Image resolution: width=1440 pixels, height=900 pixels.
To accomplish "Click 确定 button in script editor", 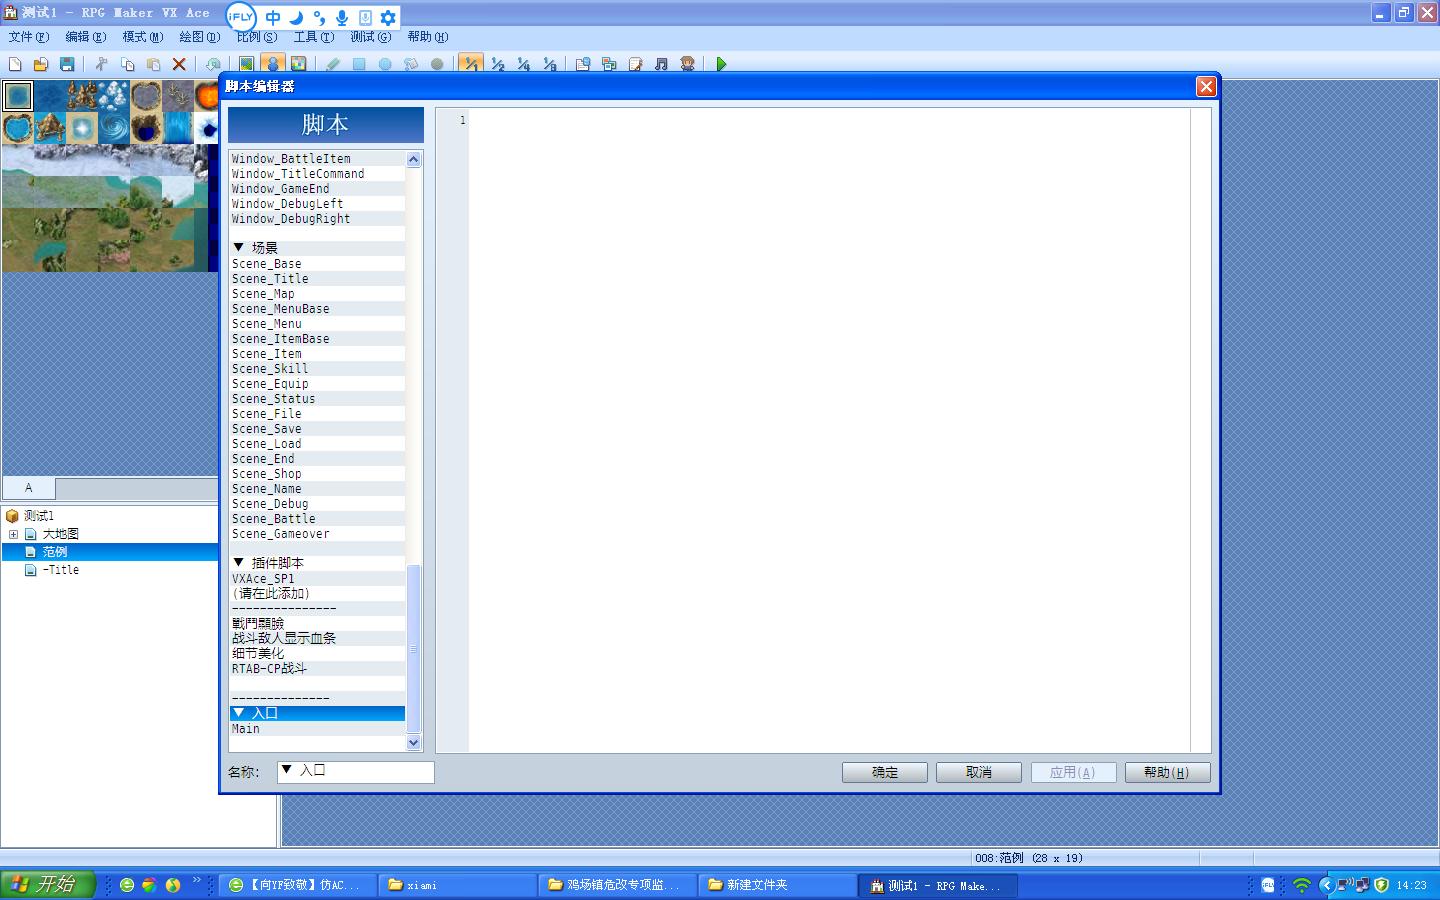I will [885, 772].
